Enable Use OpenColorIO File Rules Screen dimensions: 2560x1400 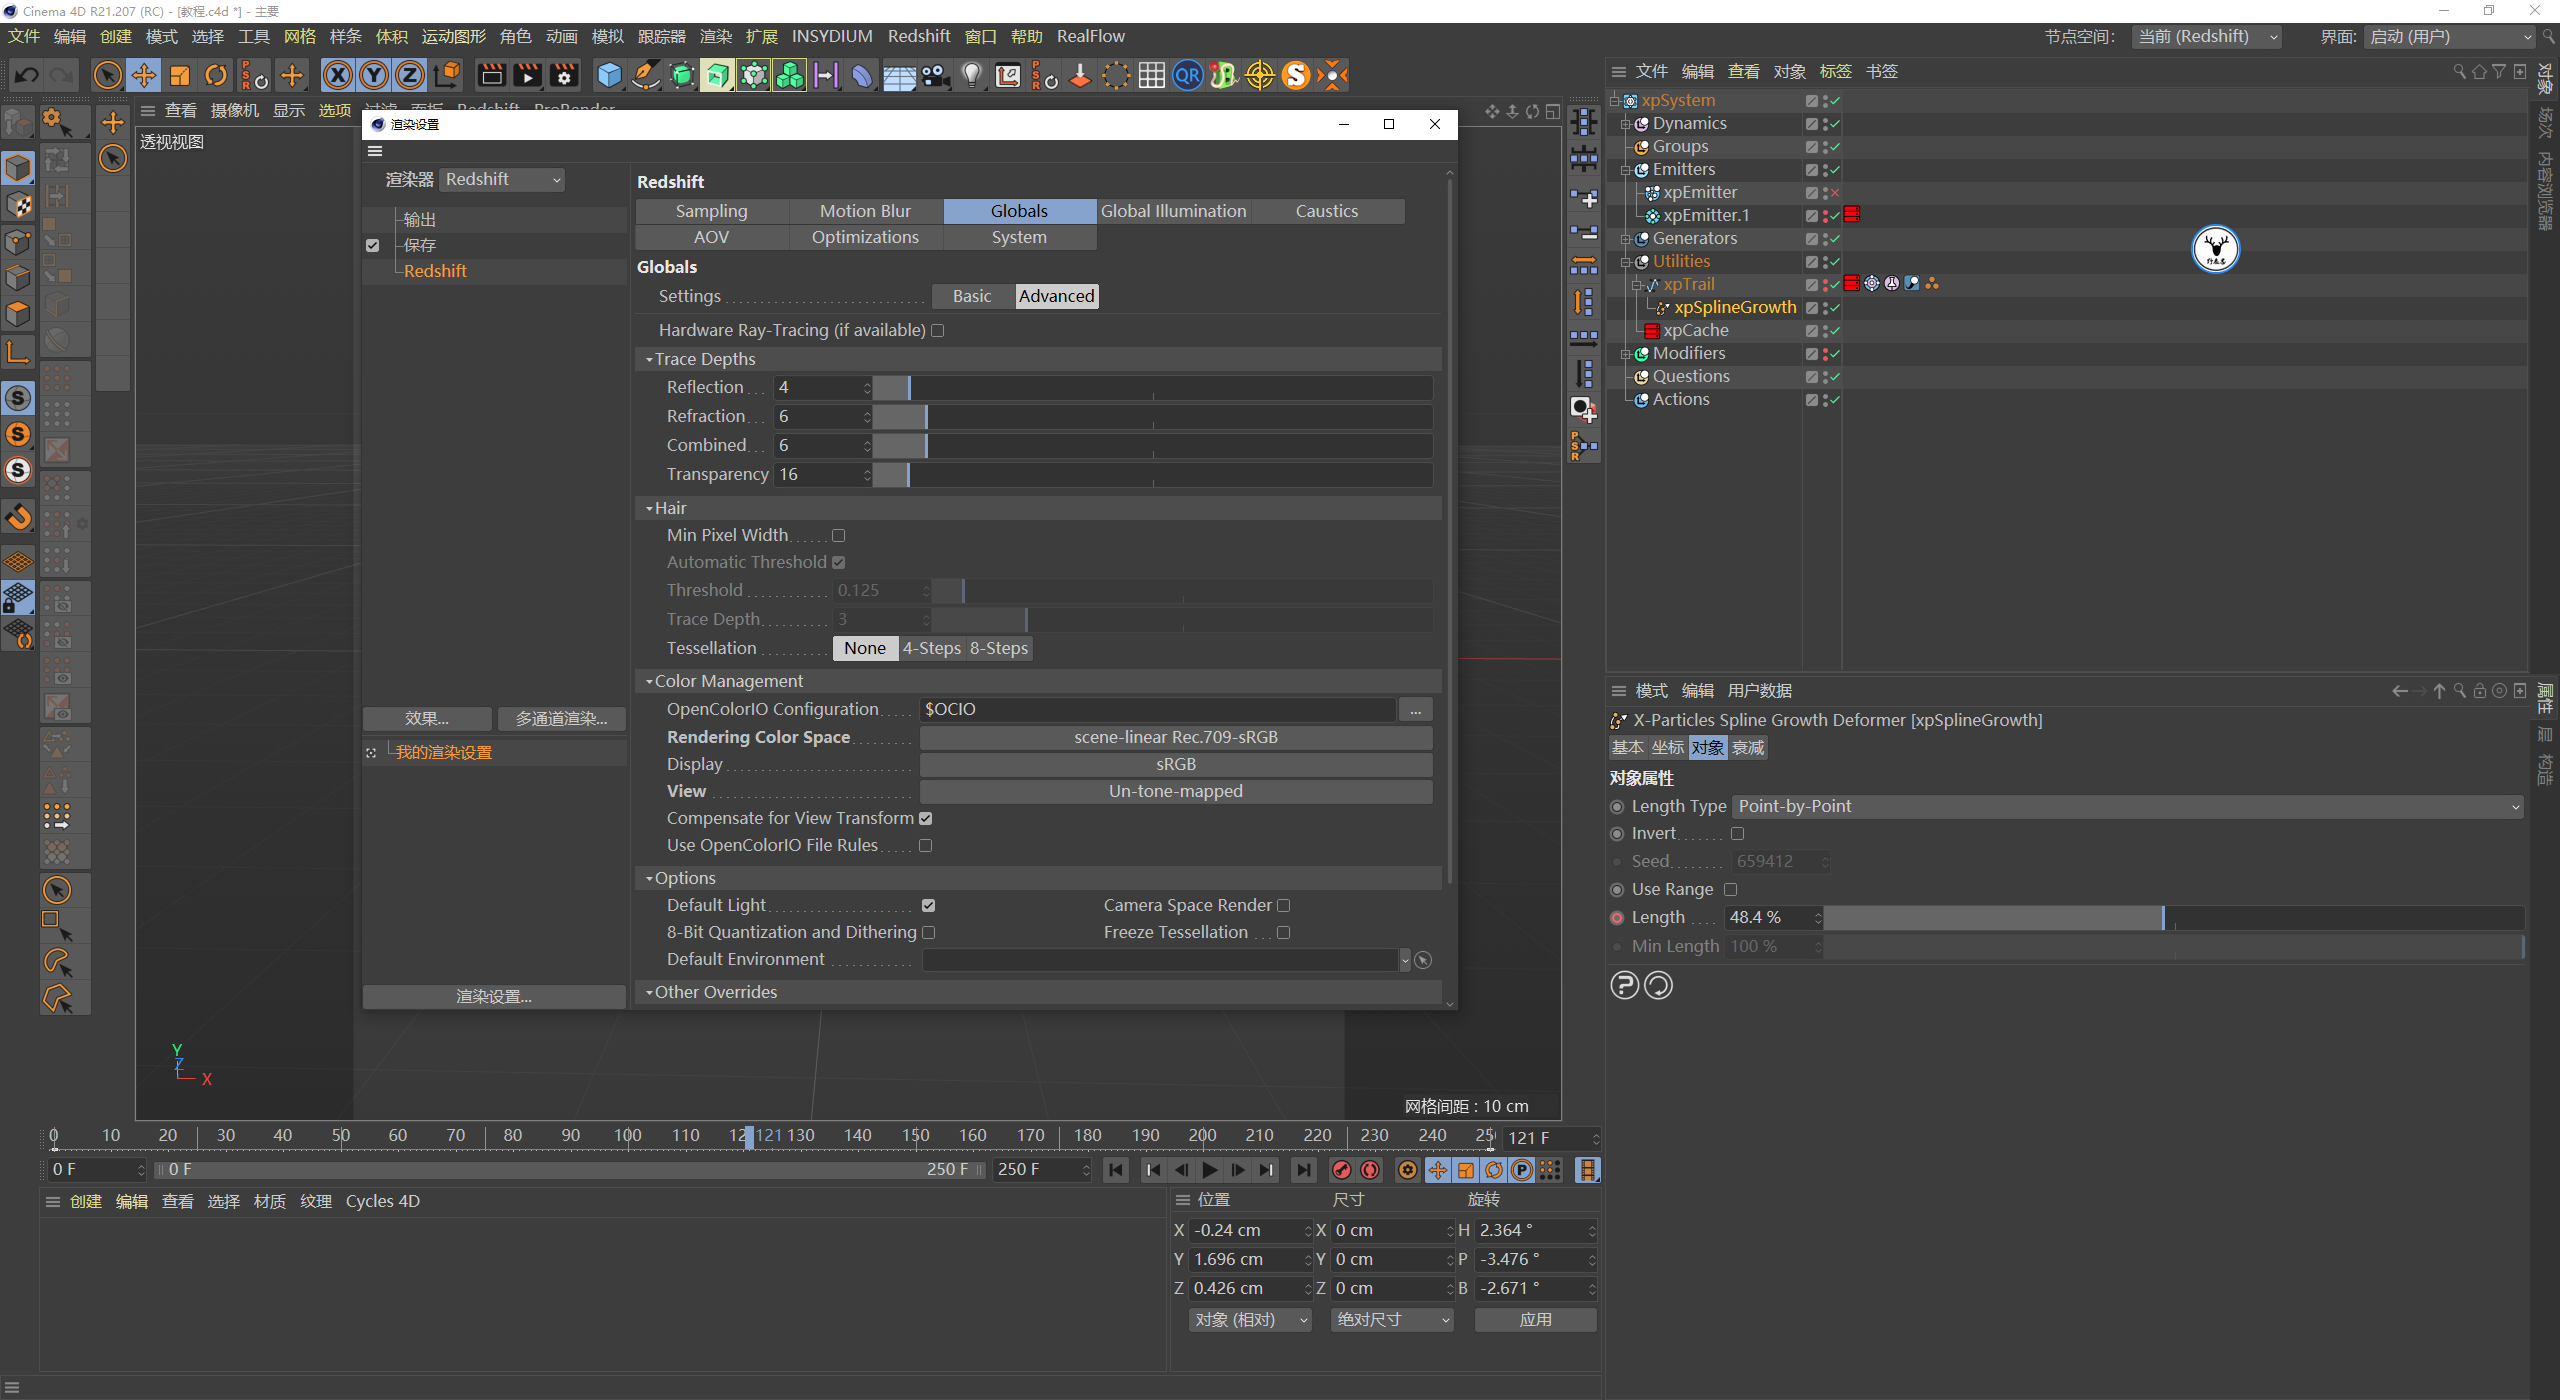point(925,845)
